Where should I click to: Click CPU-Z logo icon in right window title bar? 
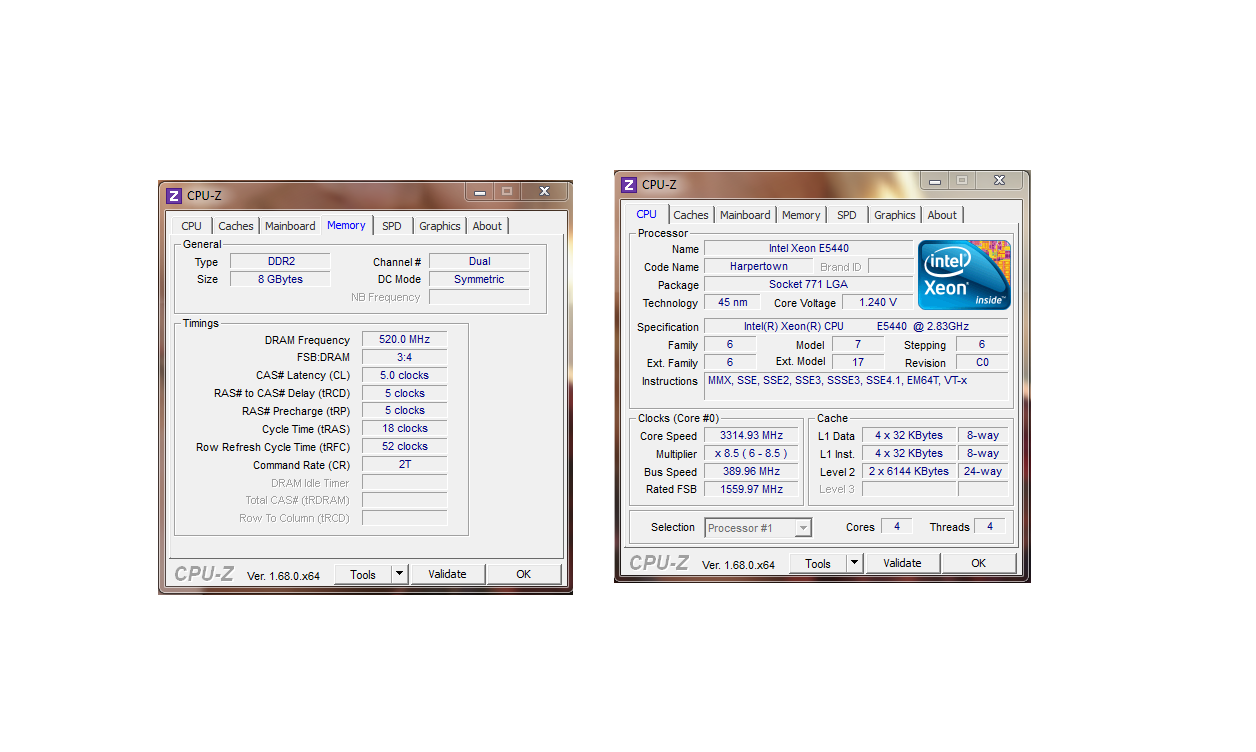pyautogui.click(x=629, y=185)
